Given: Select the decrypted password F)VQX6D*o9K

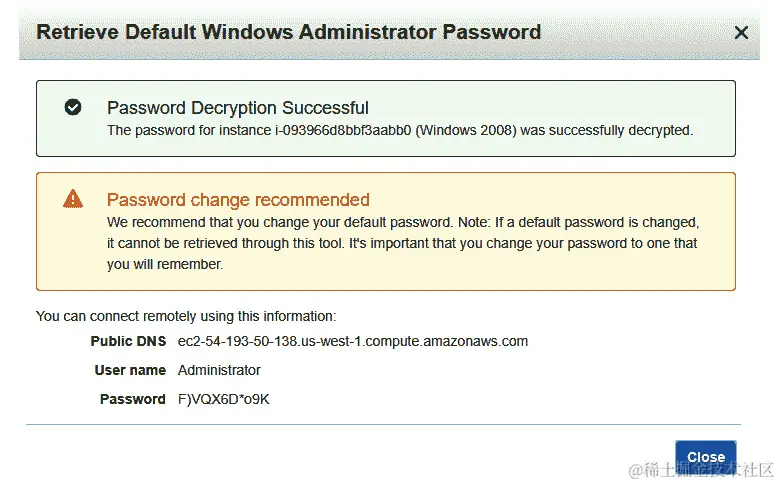Looking at the screenshot, I should coord(223,399).
